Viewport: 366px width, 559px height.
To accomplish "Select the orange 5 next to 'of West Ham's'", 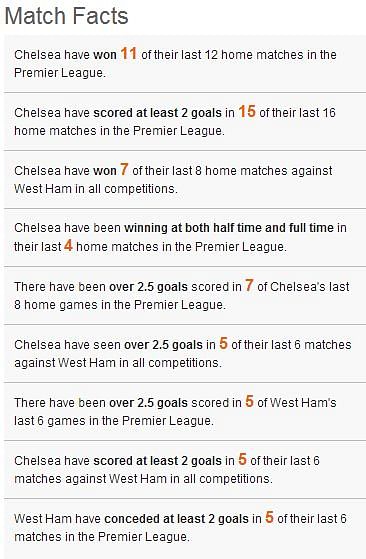I will (249, 402).
